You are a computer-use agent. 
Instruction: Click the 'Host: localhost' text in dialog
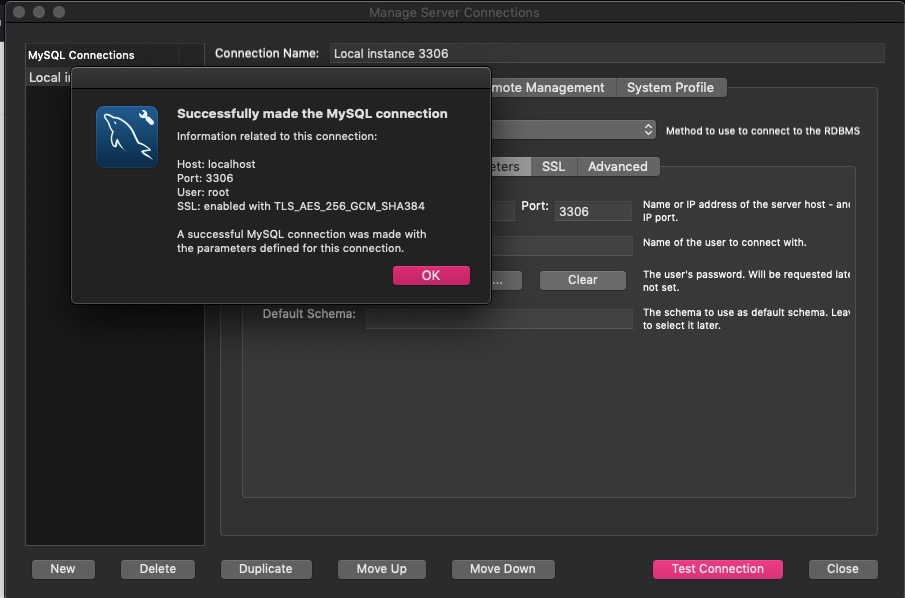[216, 164]
